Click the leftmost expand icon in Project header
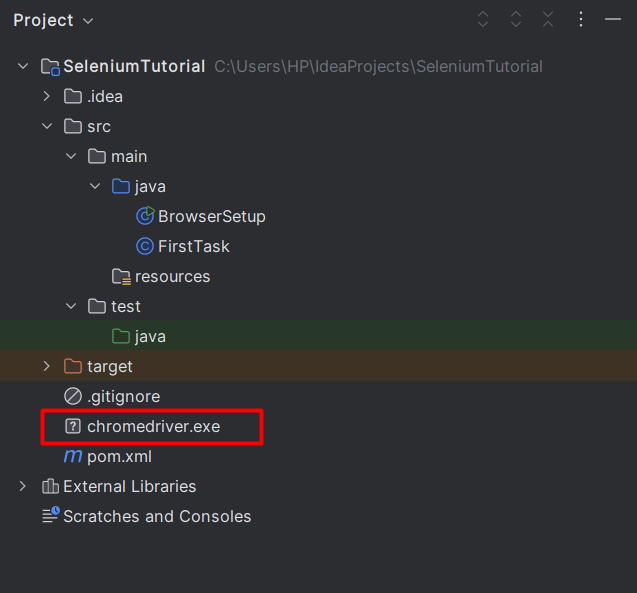637x593 pixels. pyautogui.click(x=483, y=19)
